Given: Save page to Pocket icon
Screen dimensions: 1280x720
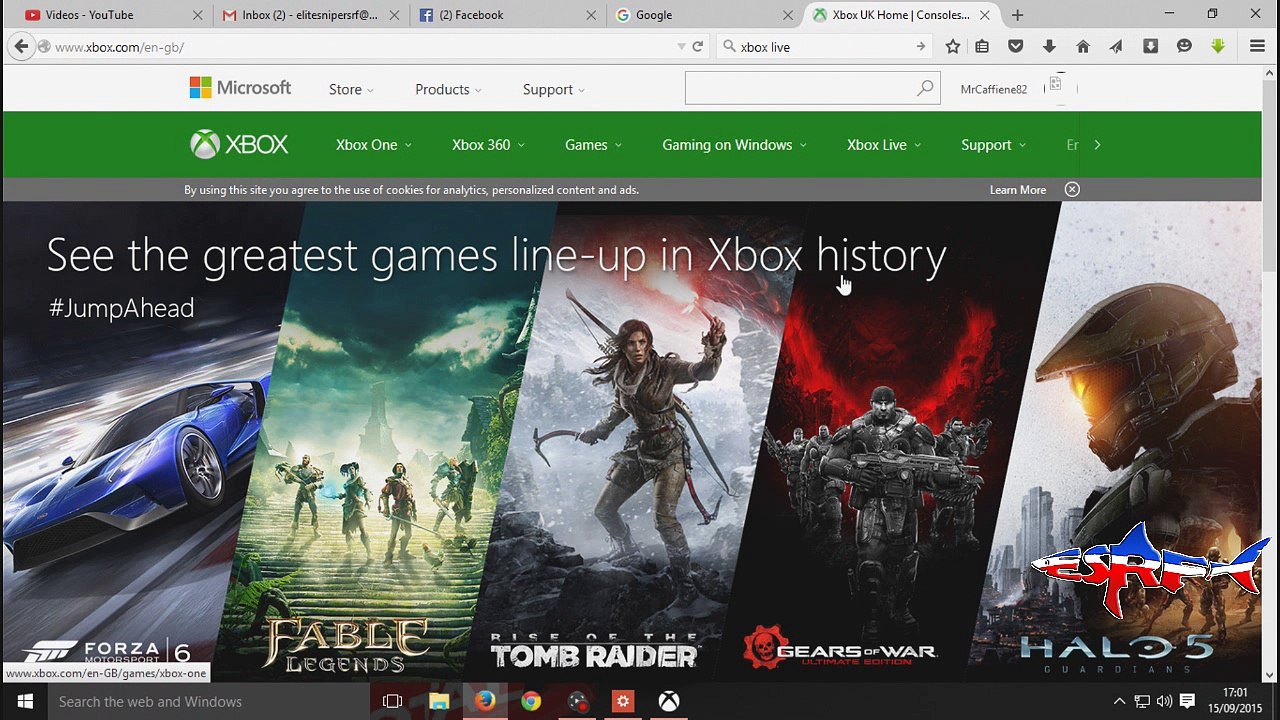Looking at the screenshot, I should (1015, 46).
